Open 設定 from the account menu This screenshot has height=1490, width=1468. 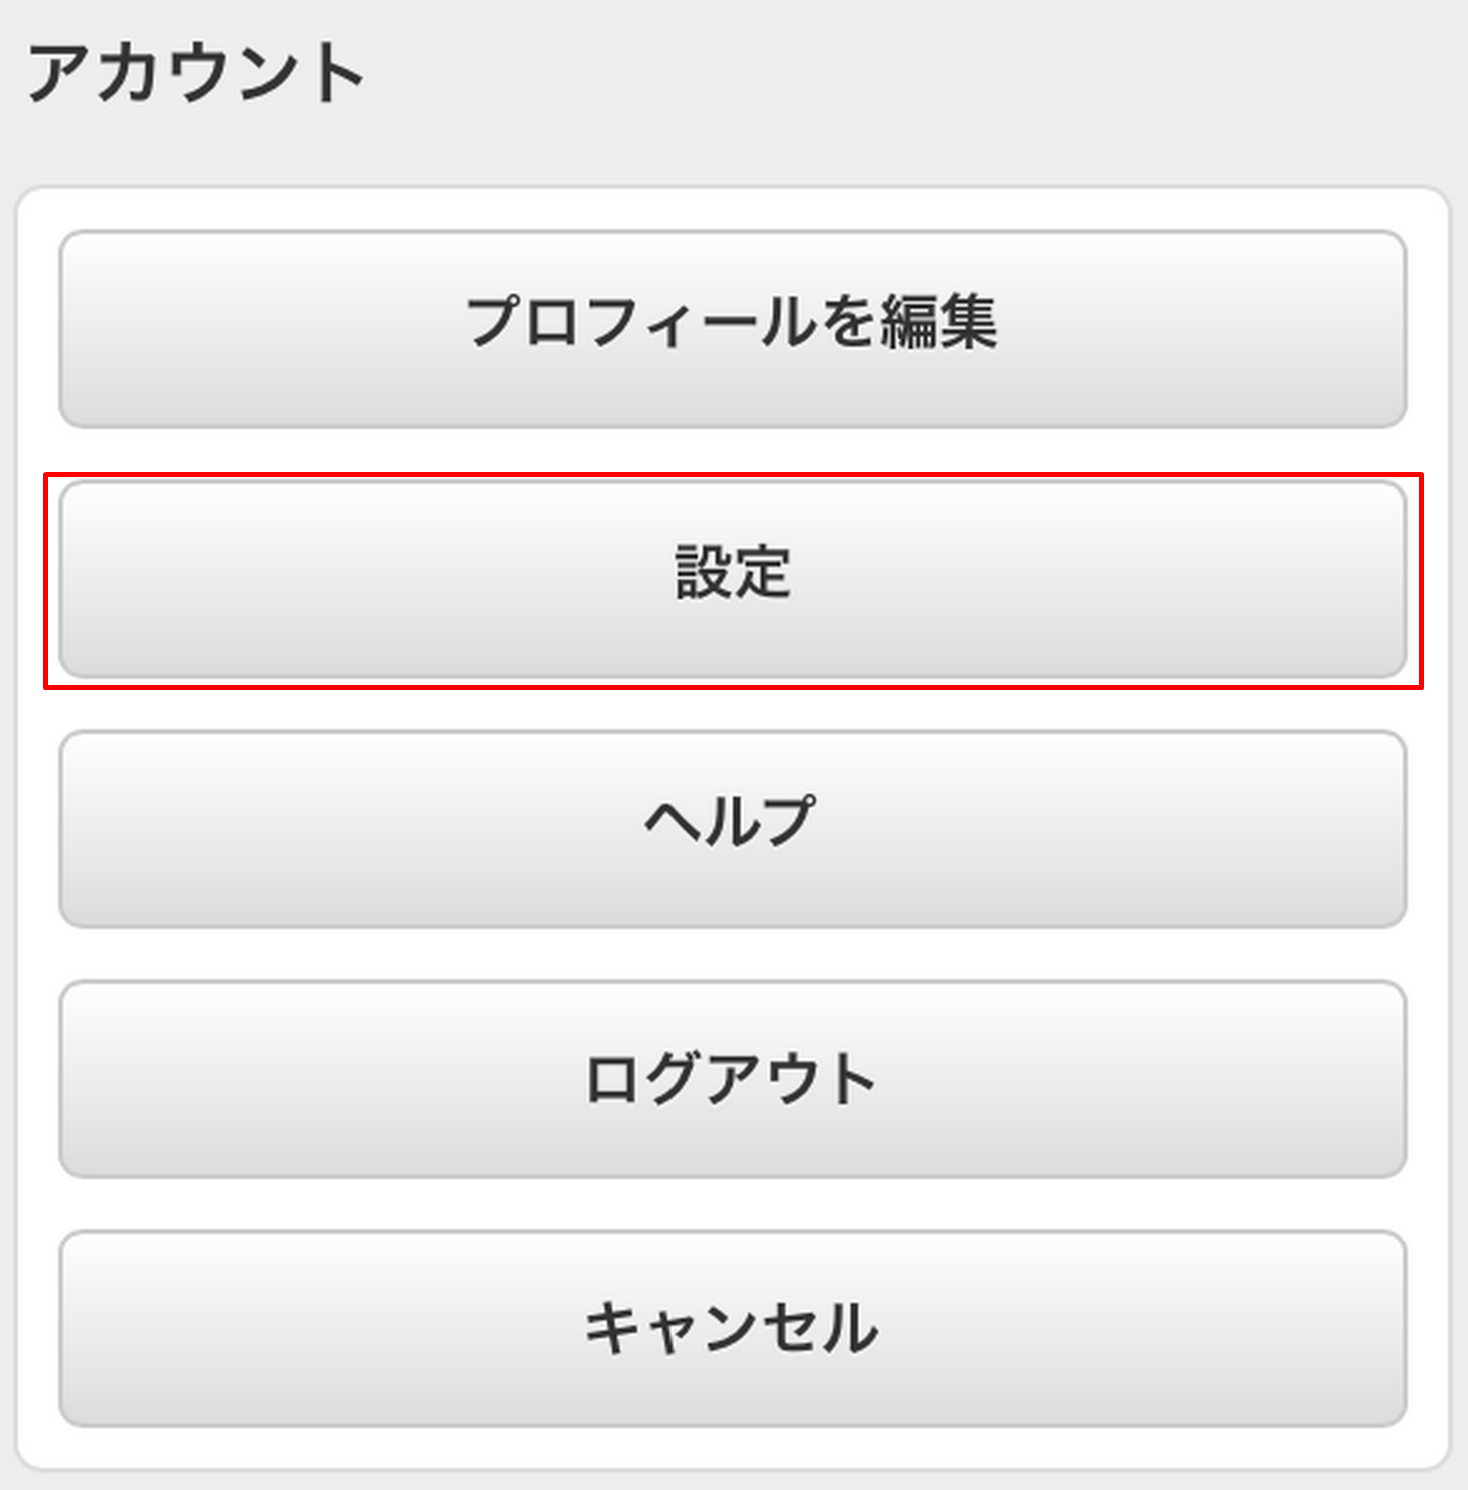[733, 578]
